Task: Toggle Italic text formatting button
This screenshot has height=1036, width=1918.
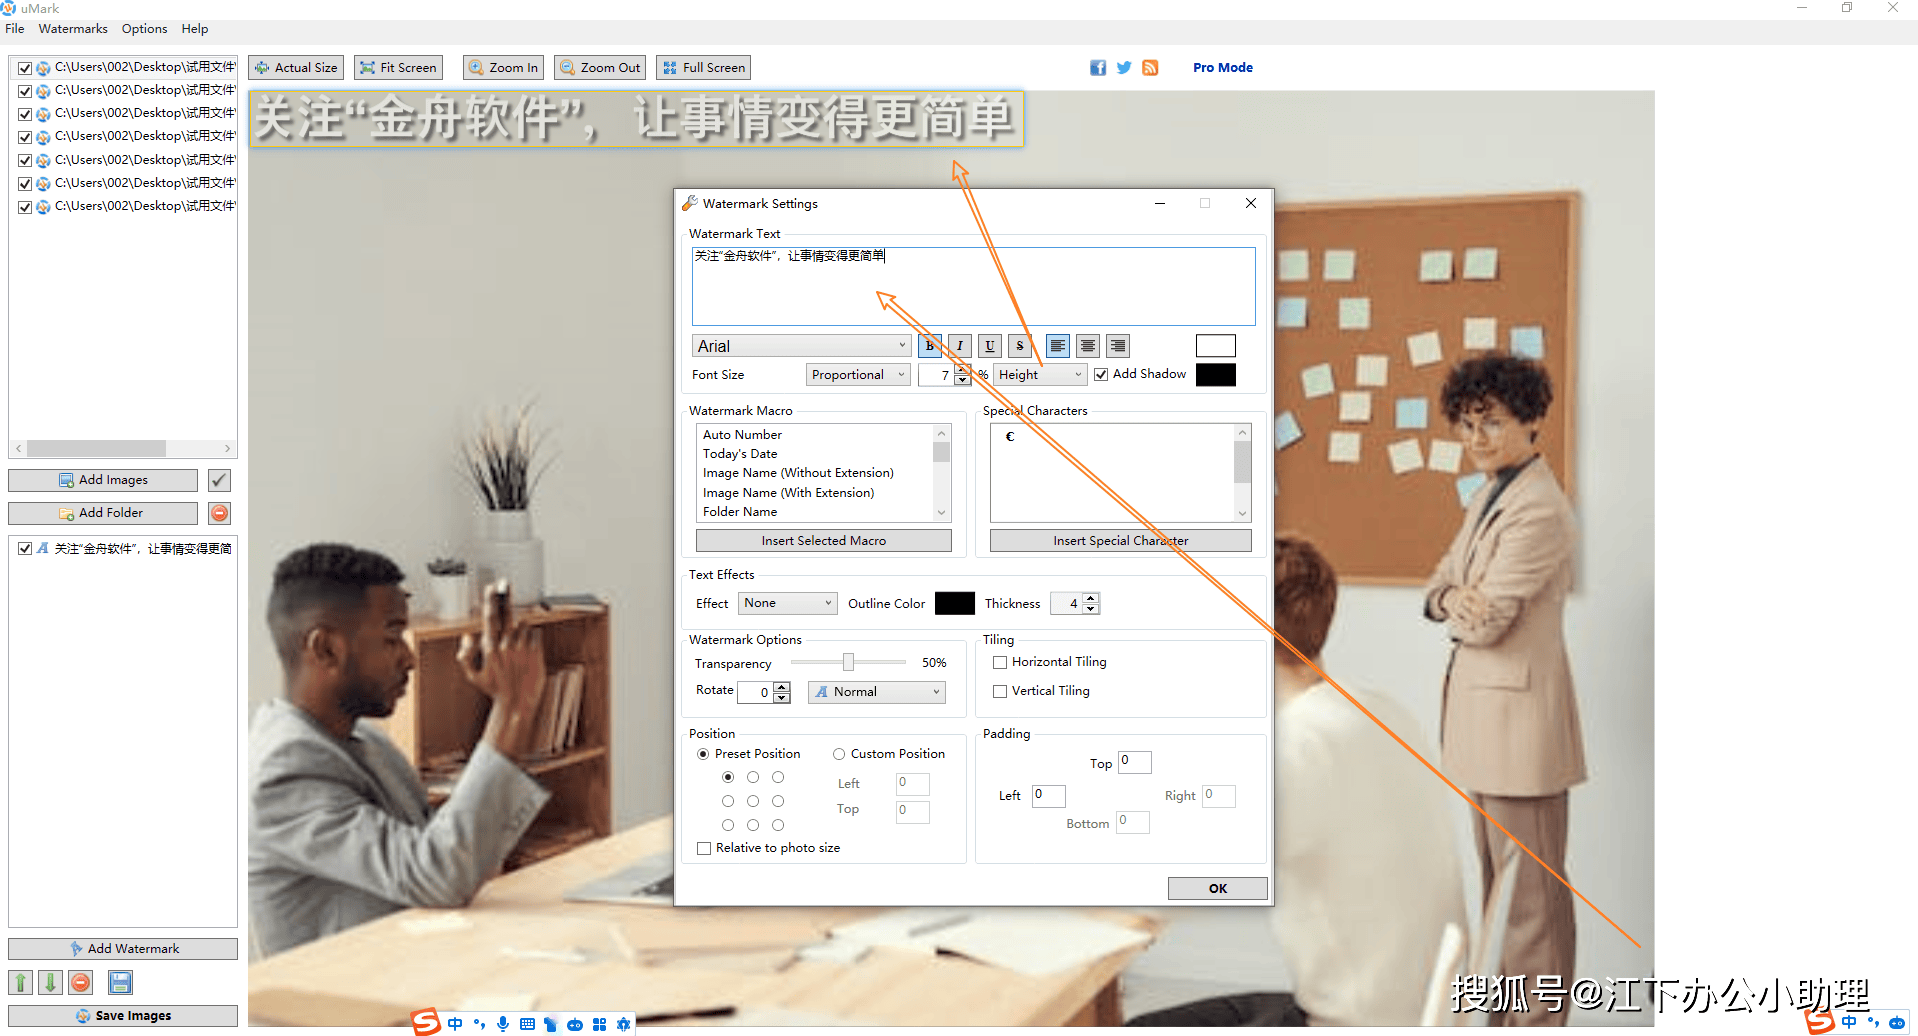Action: click(959, 346)
